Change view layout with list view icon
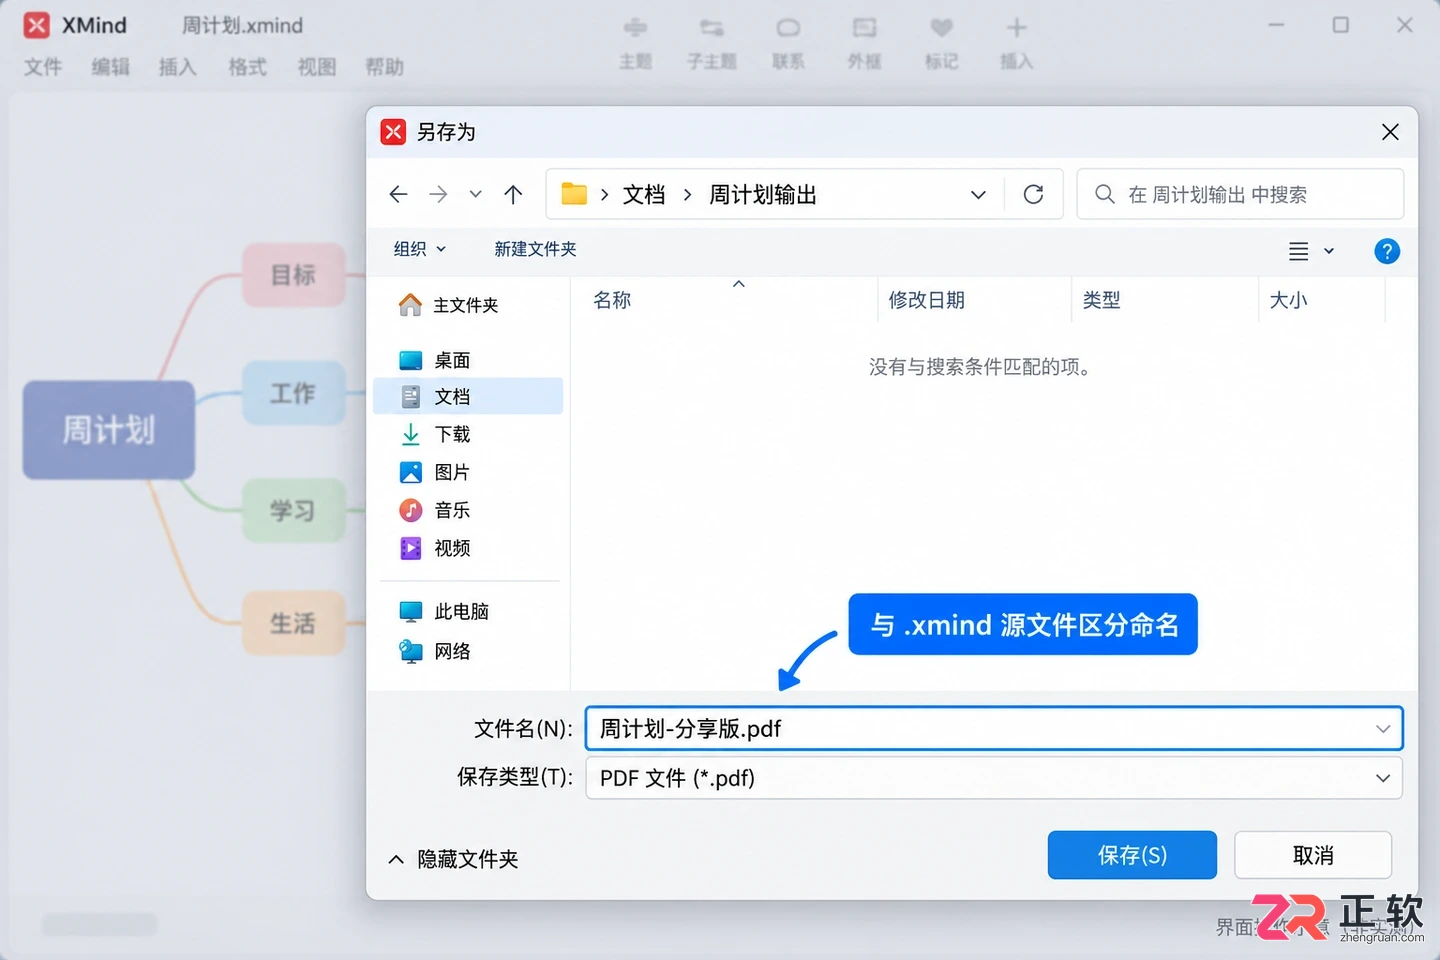 (1298, 251)
